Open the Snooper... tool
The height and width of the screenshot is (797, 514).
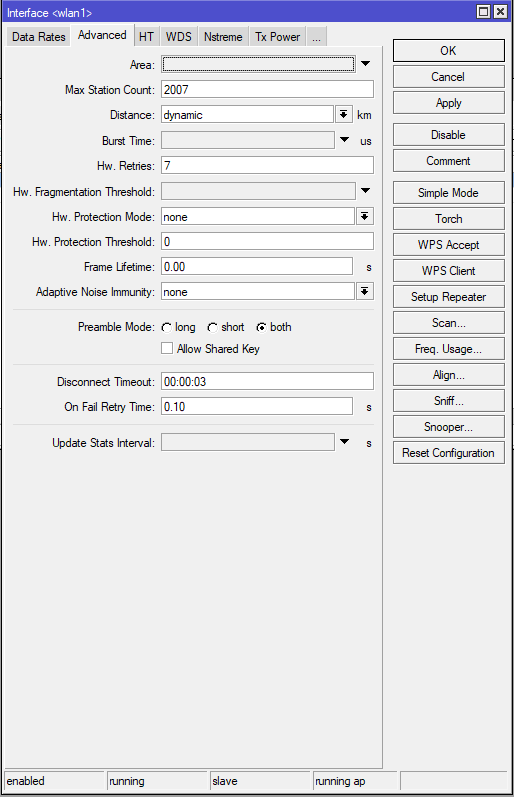click(448, 426)
